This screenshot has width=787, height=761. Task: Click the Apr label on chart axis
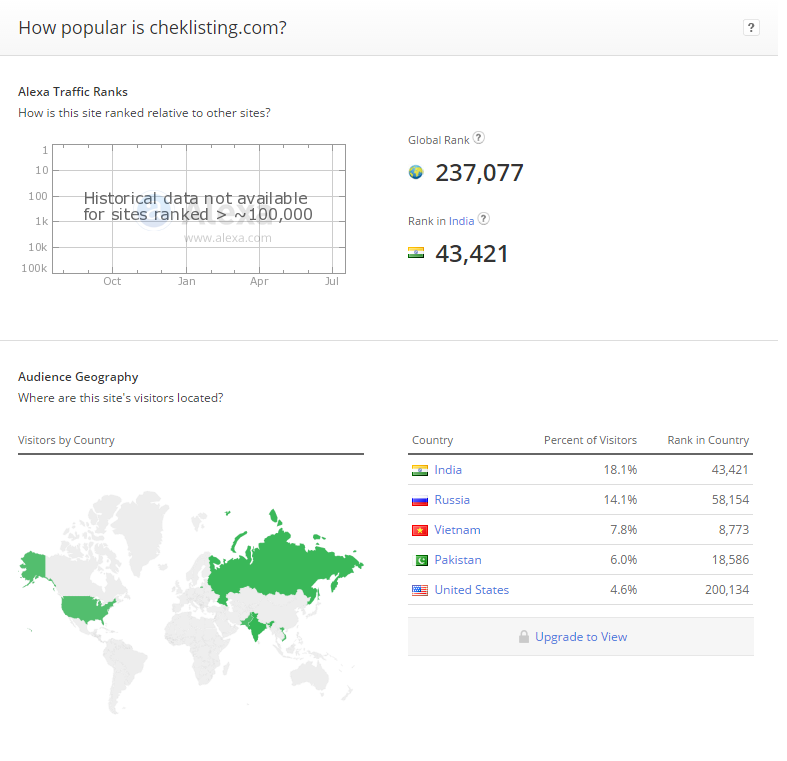259,281
